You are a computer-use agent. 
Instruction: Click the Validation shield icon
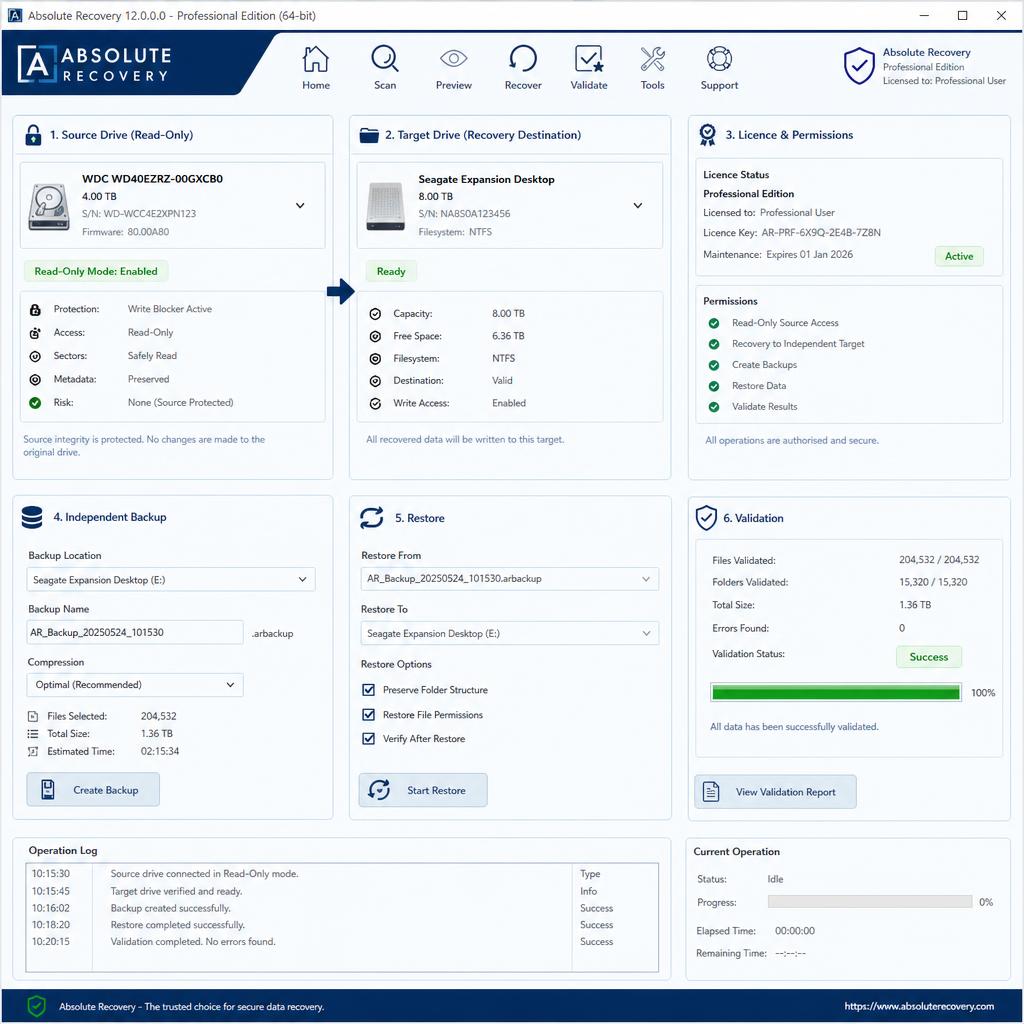[706, 518]
